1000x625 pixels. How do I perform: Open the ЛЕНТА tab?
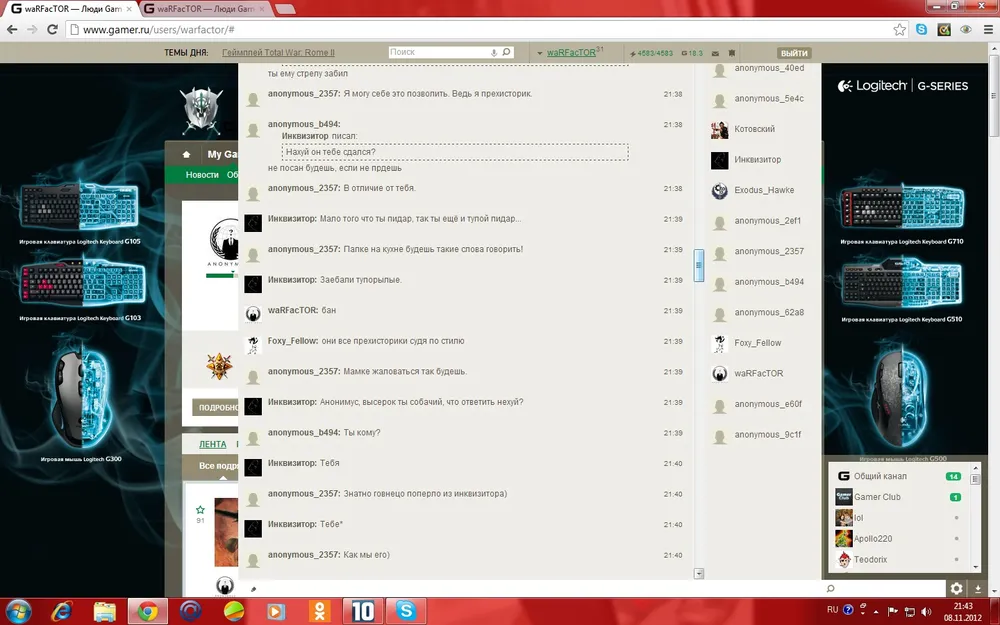(212, 445)
